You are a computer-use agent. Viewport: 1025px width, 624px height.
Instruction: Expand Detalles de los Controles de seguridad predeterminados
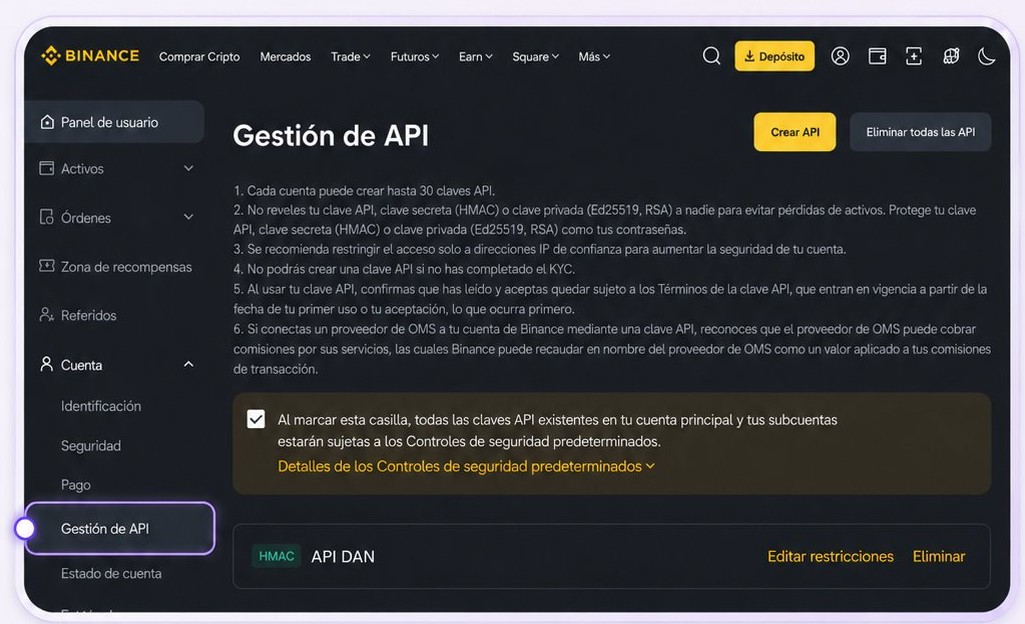[x=466, y=466]
